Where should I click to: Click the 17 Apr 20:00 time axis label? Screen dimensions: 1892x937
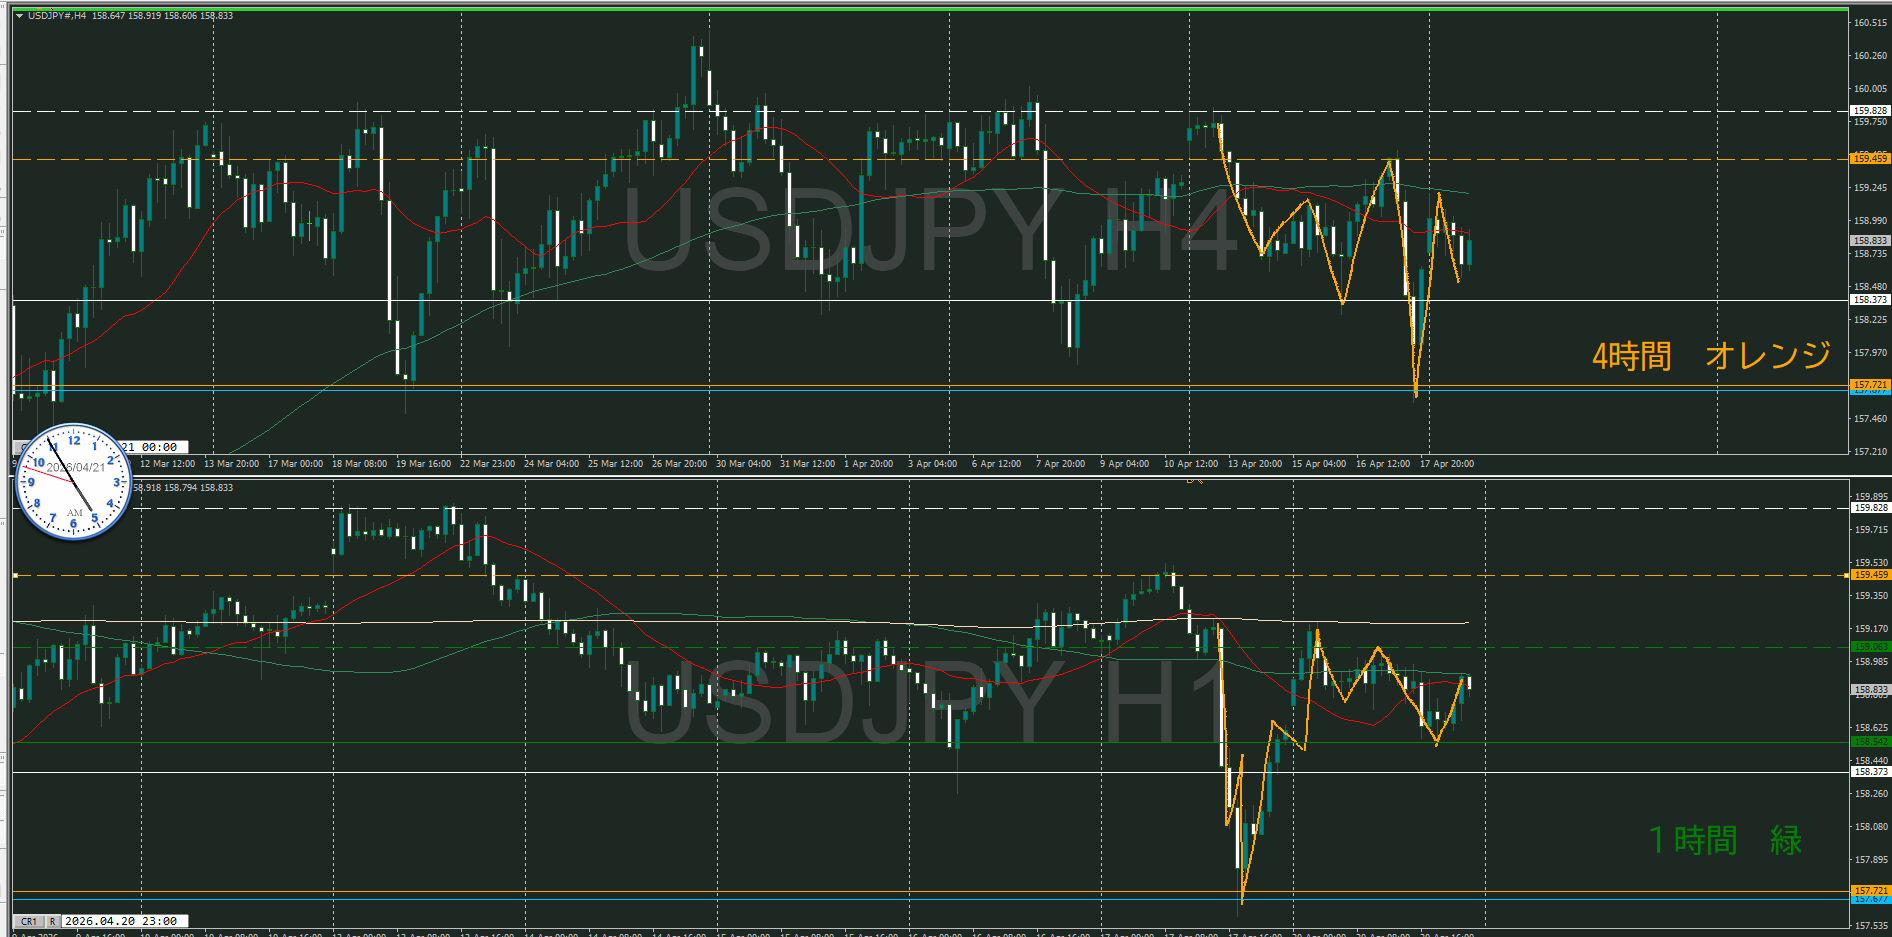click(x=1446, y=464)
